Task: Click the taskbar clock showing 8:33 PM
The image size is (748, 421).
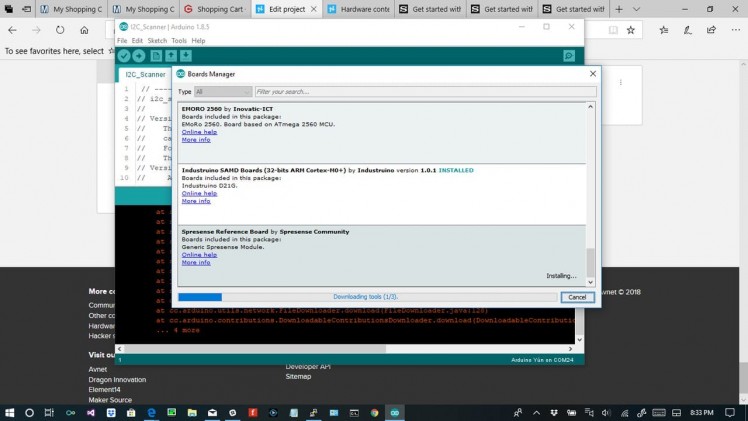Action: 702,413
